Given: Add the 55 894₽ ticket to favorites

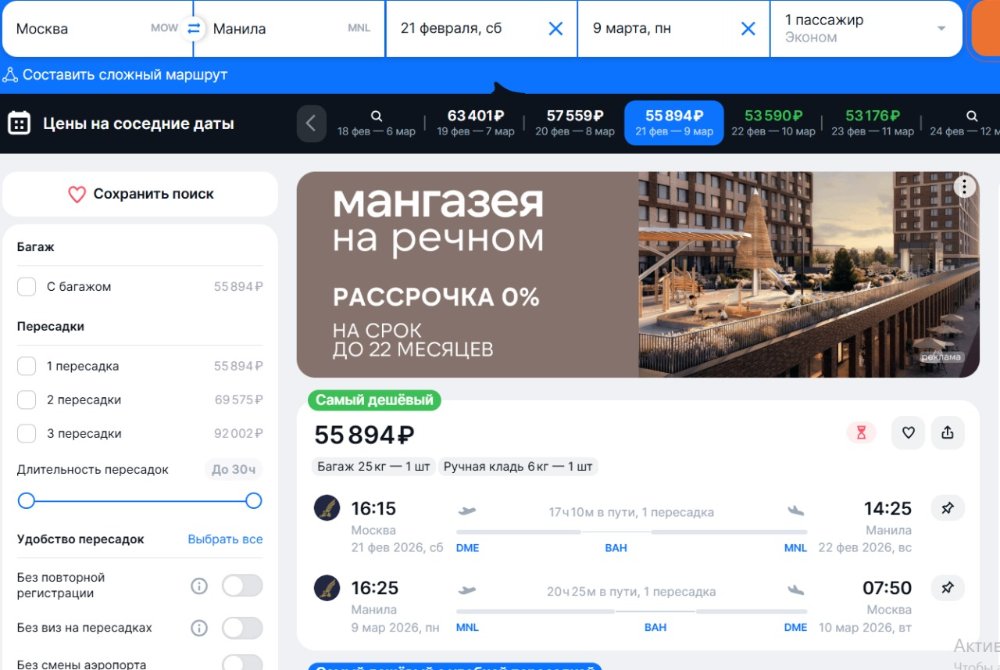Looking at the screenshot, I should [908, 433].
